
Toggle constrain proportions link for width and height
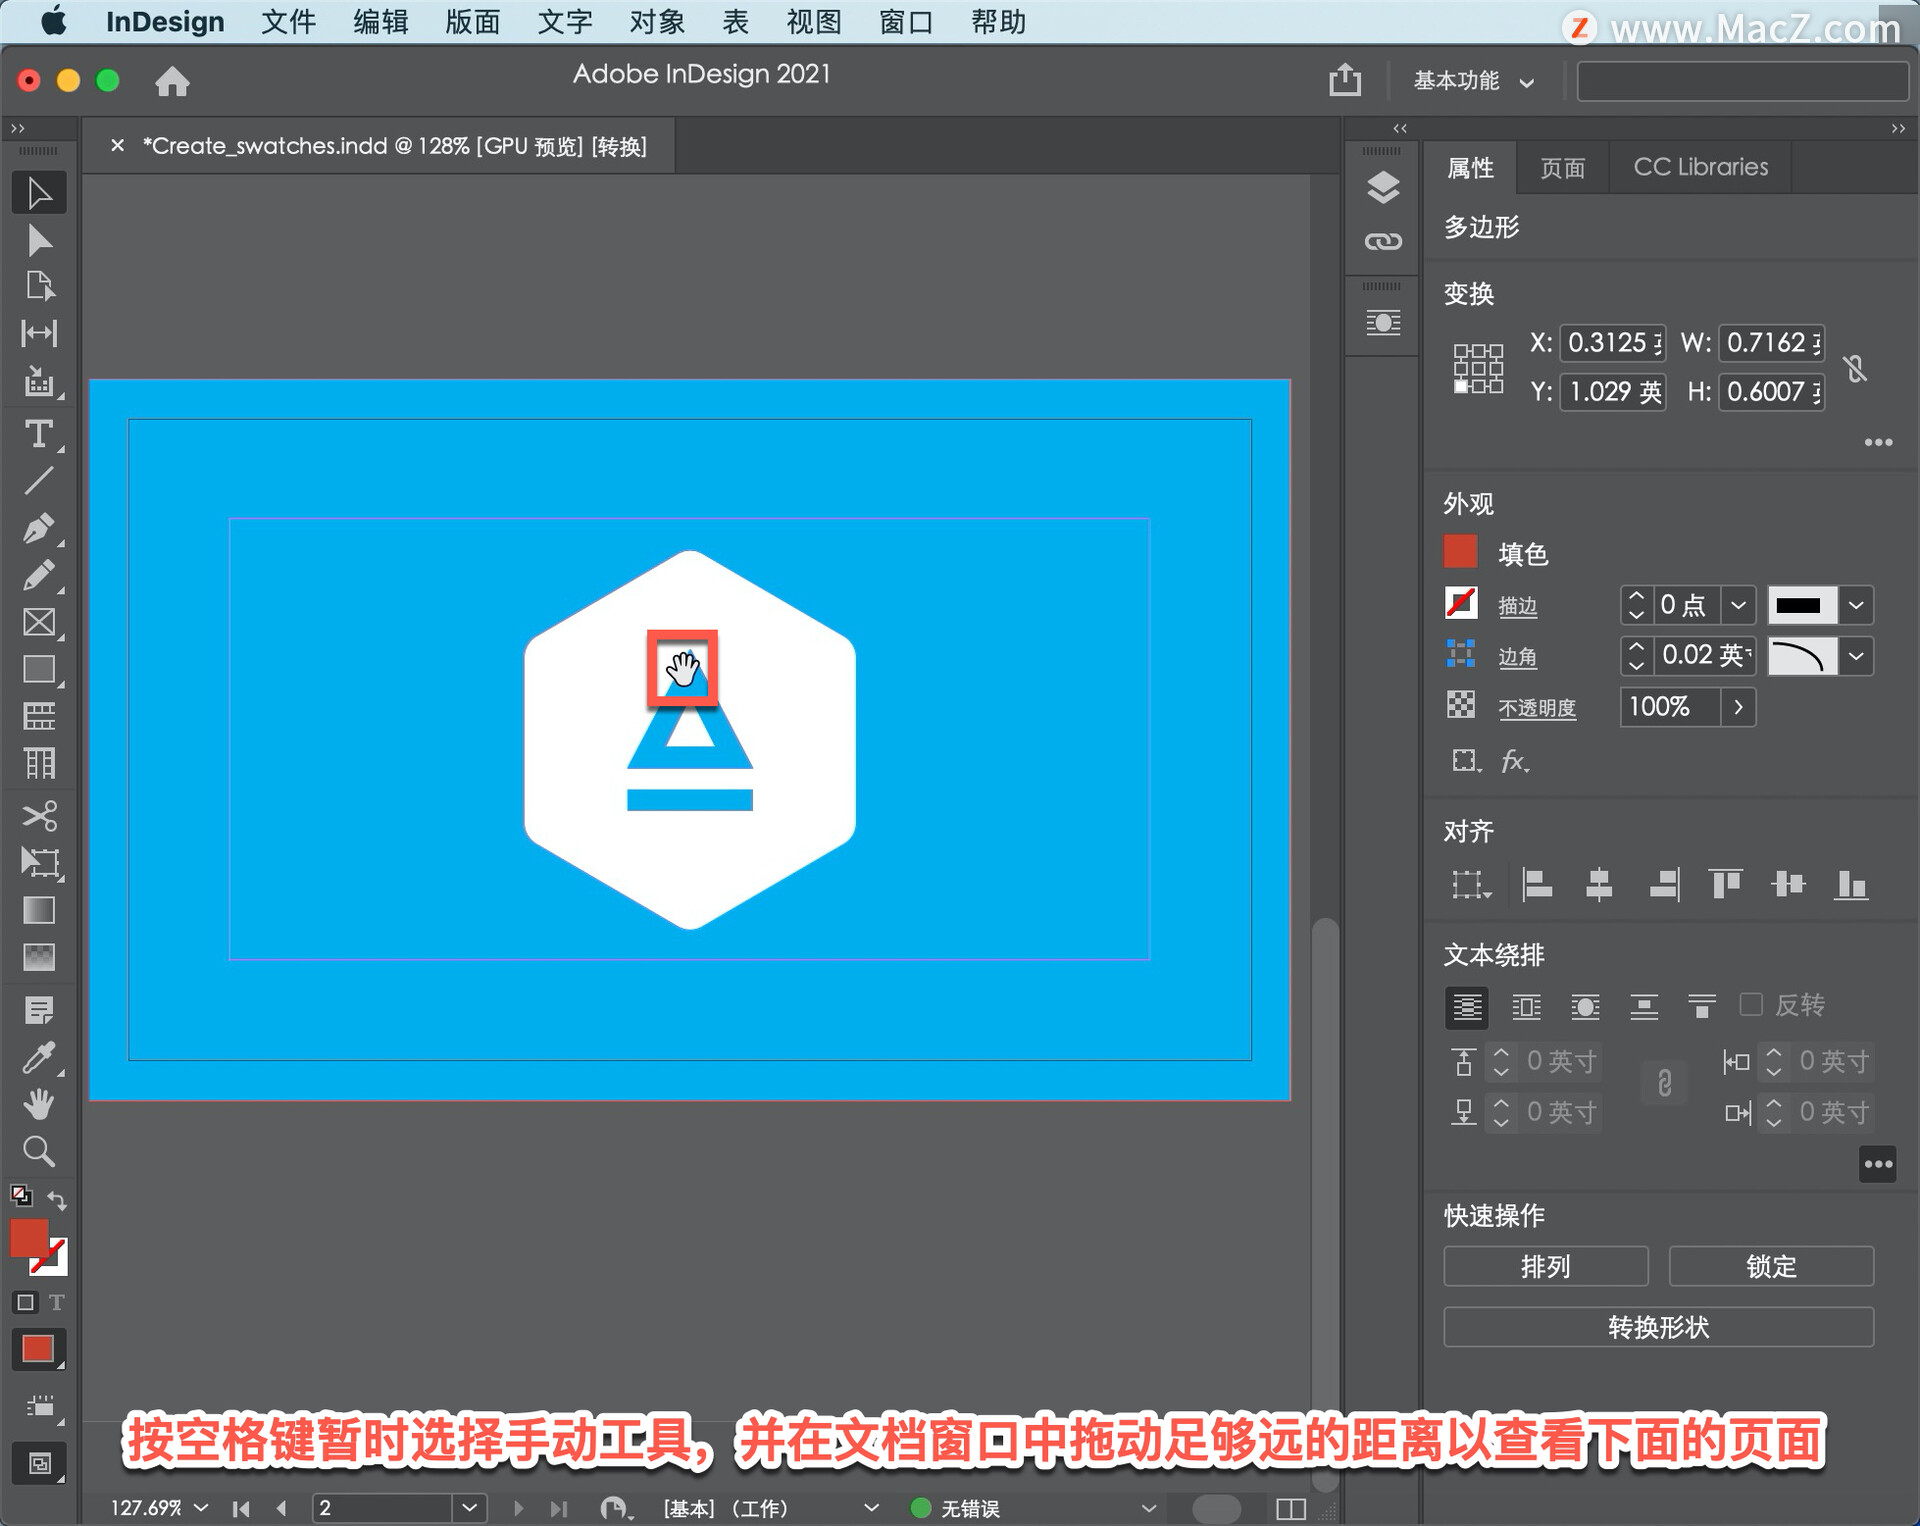1856,368
